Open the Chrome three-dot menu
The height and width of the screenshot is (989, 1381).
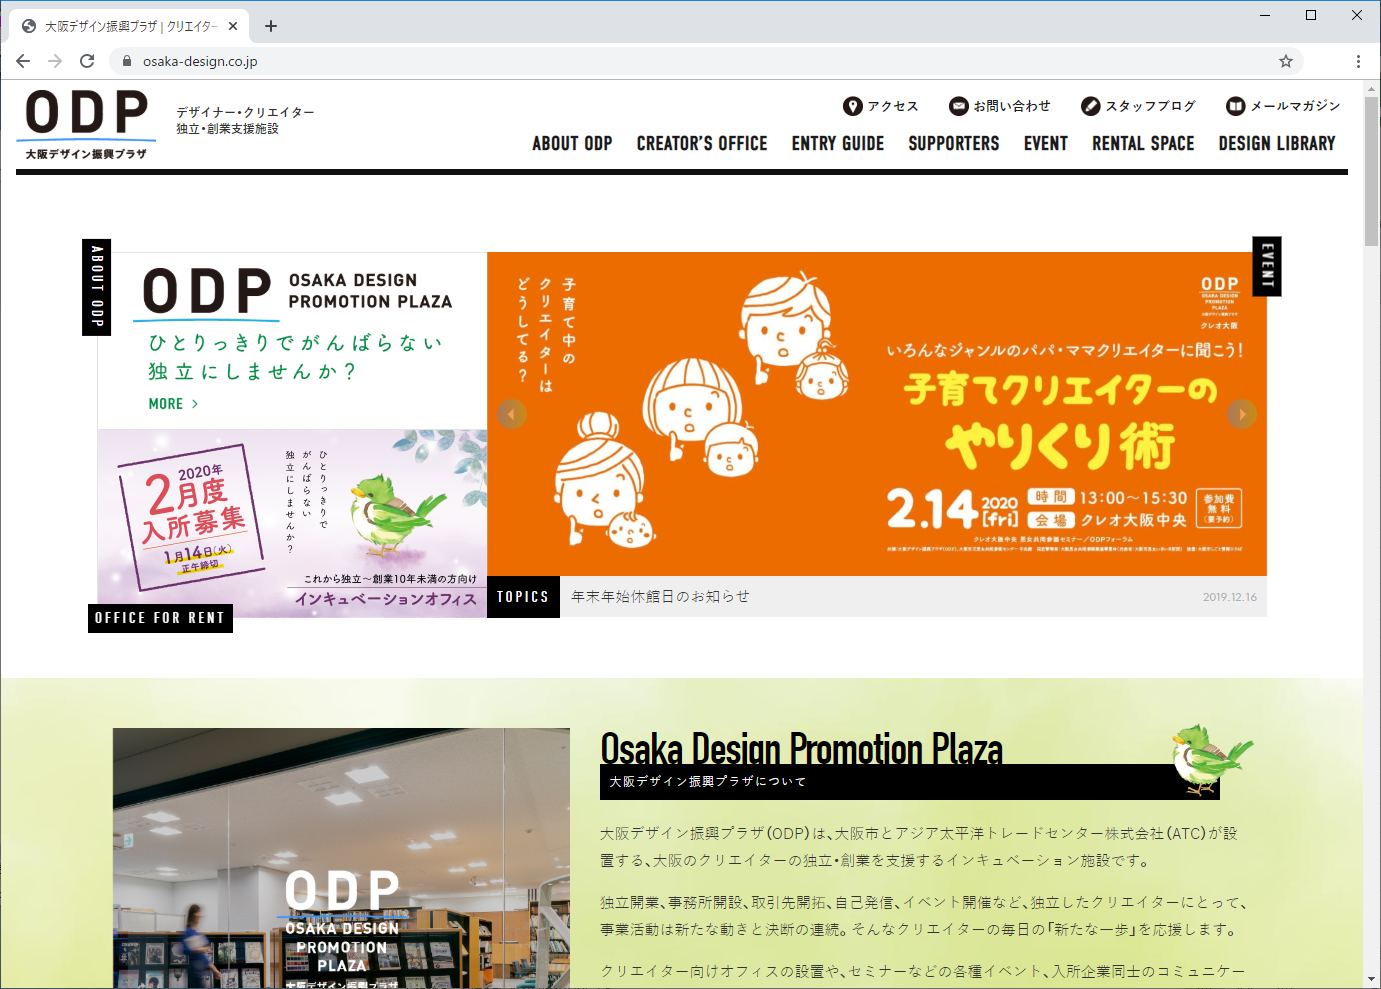tap(1358, 61)
